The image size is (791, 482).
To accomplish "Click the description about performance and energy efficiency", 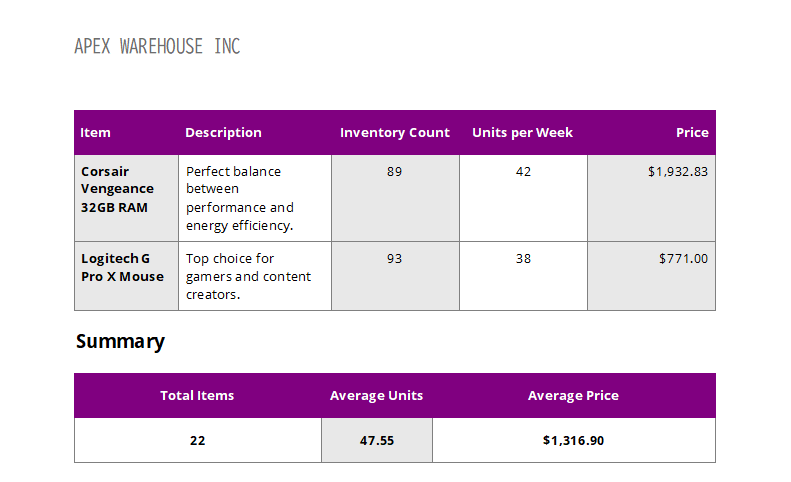I will point(240,198).
